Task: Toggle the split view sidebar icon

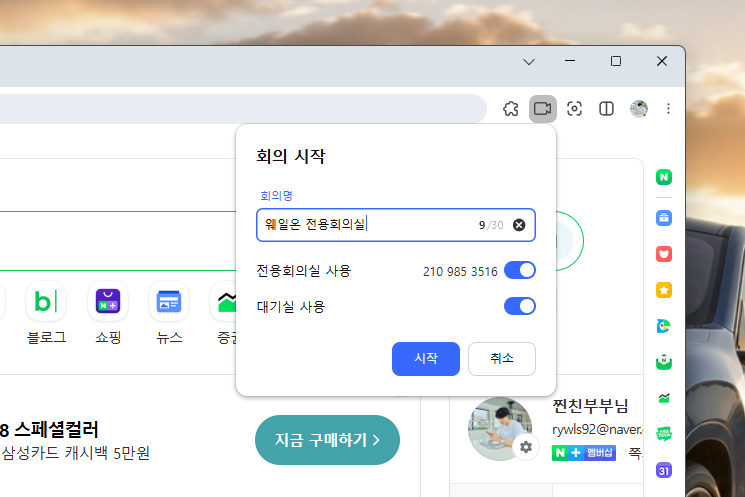Action: (x=606, y=109)
